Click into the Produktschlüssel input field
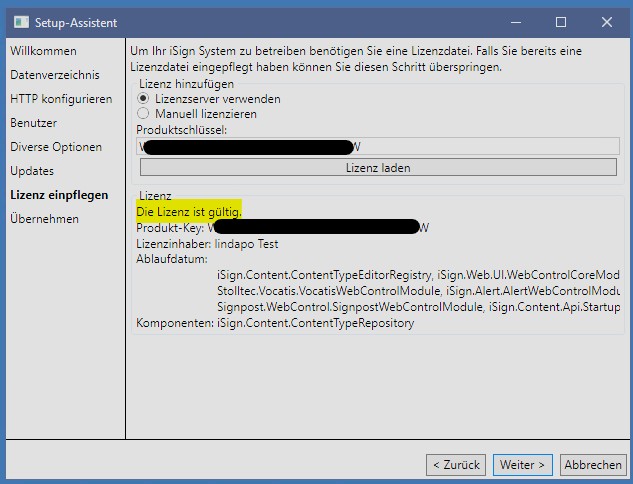Screen dimensions: 633x484 pyautogui.click(x=378, y=146)
